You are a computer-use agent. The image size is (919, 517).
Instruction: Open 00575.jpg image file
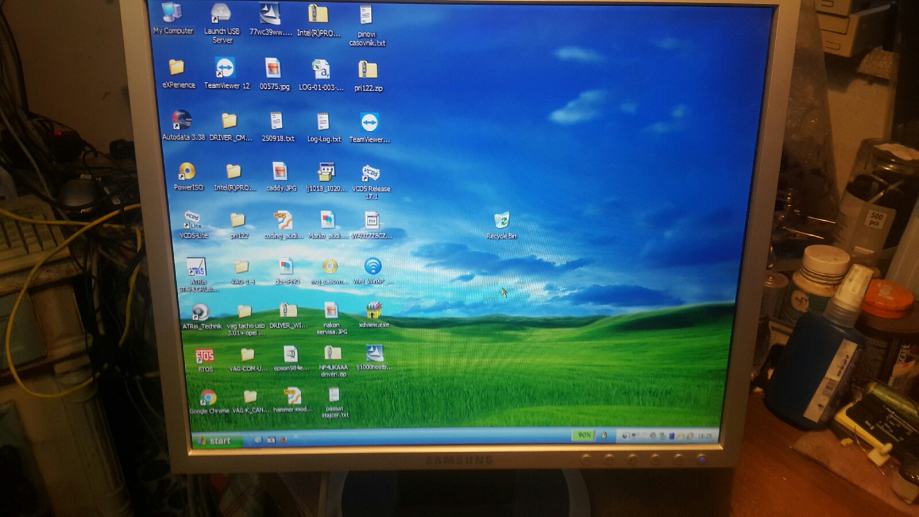274,74
